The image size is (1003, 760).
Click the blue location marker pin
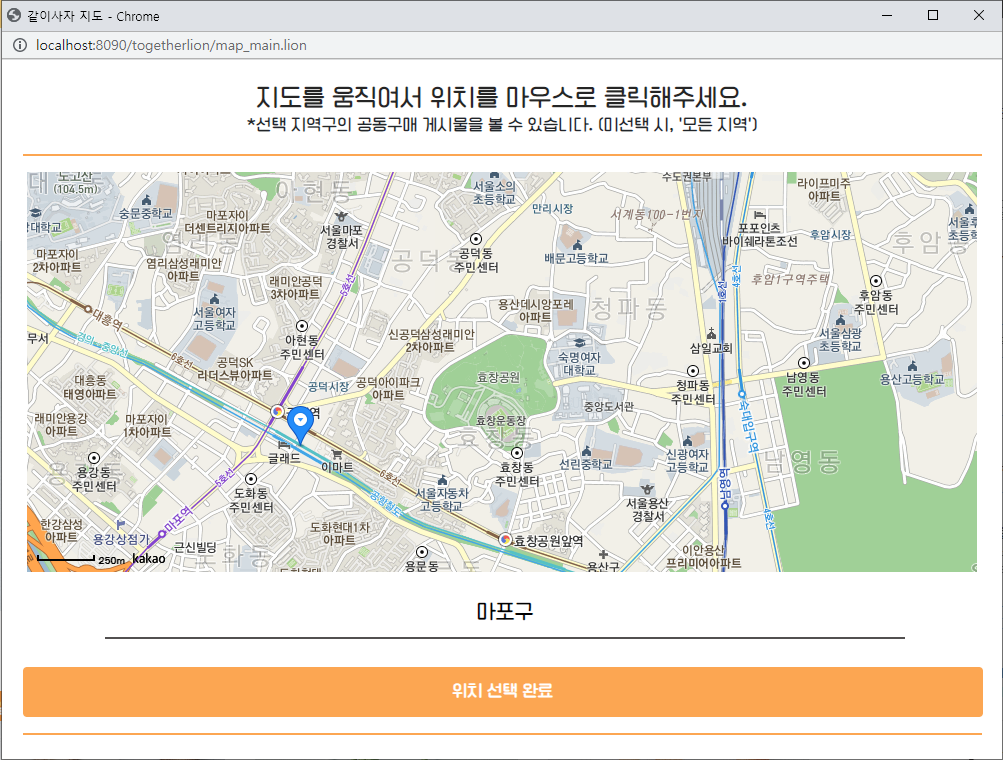click(300, 425)
